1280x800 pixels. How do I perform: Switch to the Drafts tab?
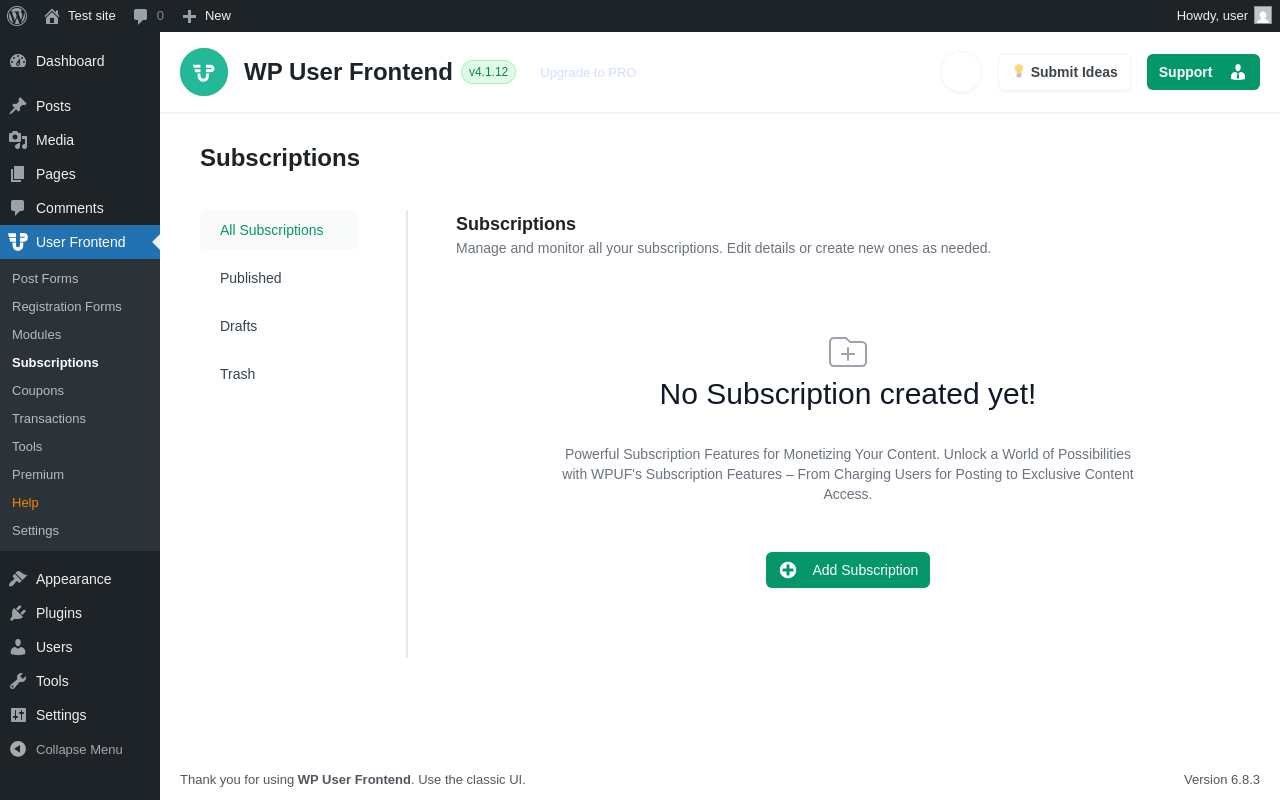[x=239, y=326]
